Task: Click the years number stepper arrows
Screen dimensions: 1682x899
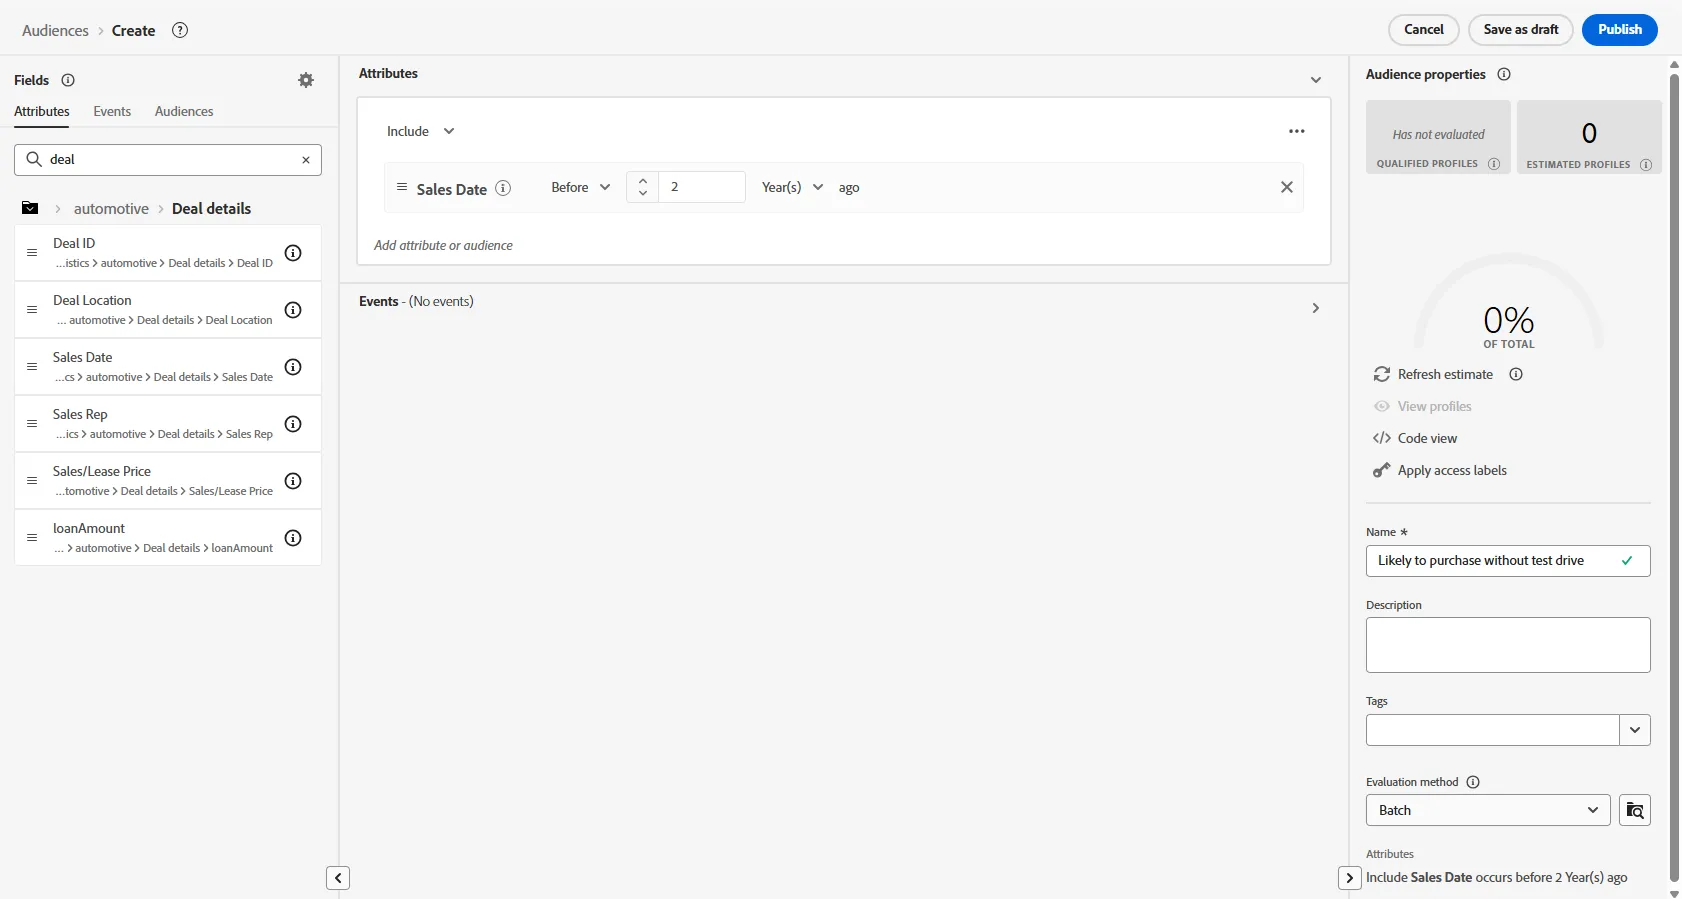Action: [x=643, y=187]
